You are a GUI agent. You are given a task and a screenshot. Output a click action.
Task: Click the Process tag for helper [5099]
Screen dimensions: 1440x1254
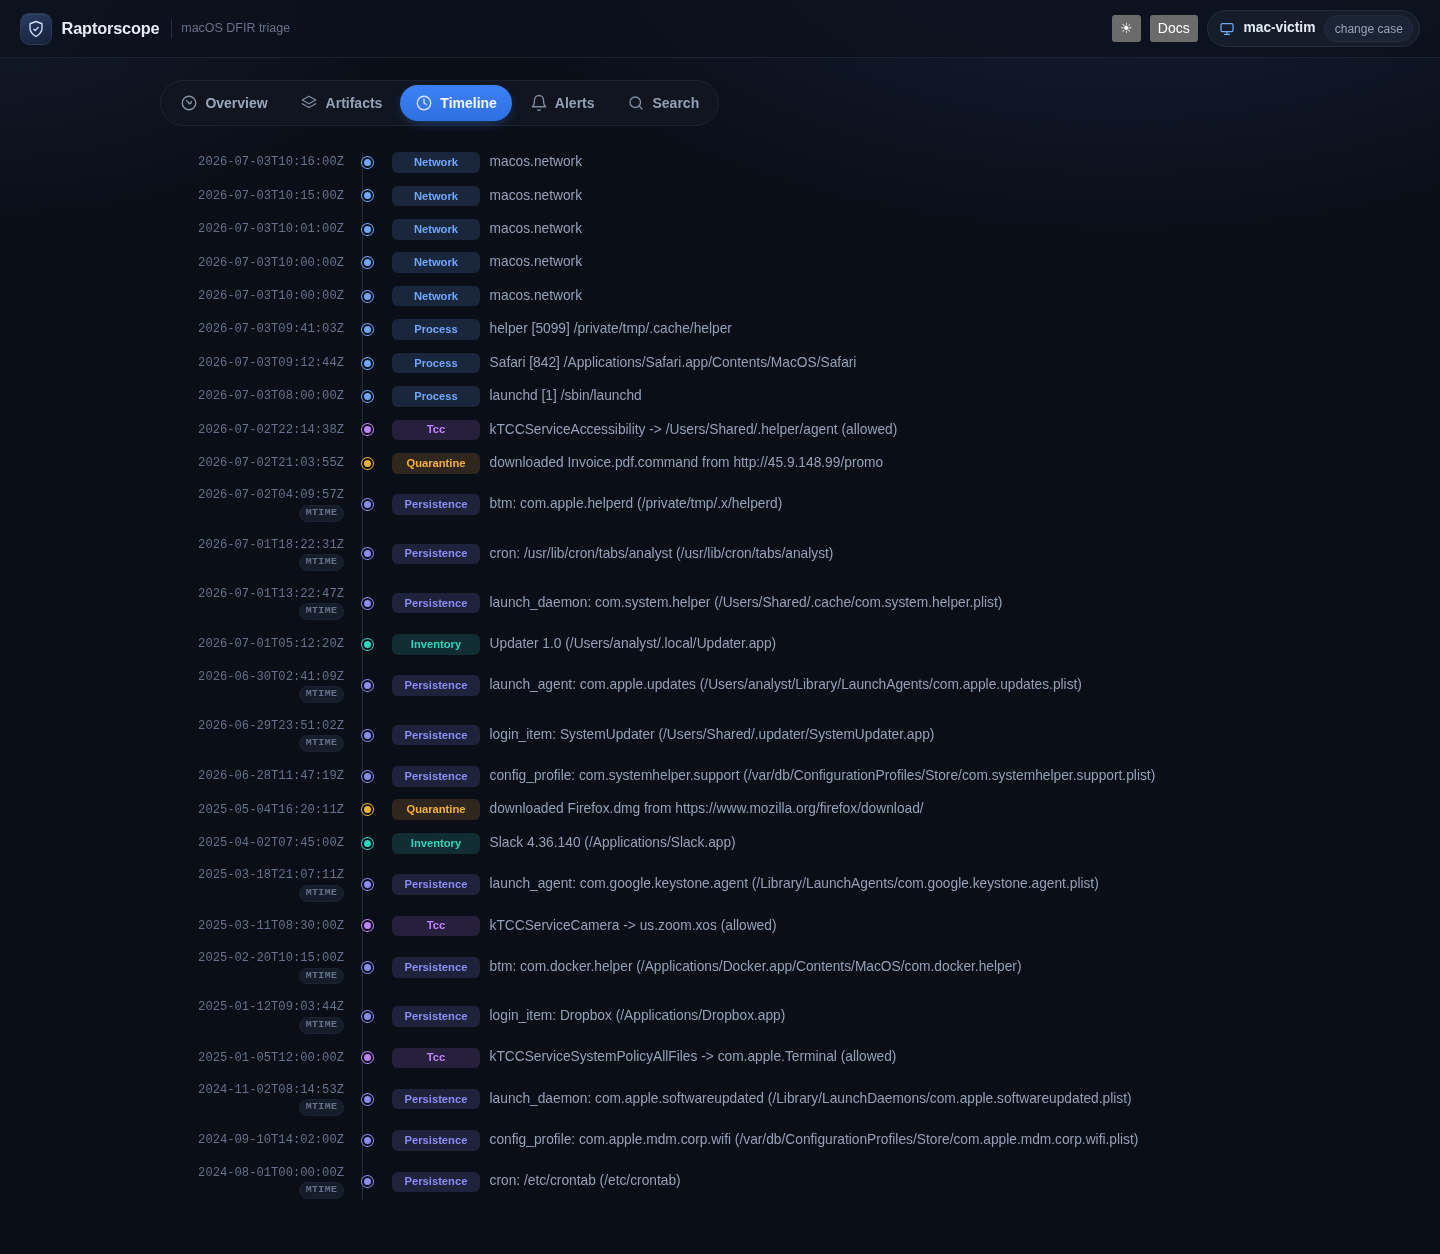[x=436, y=329]
